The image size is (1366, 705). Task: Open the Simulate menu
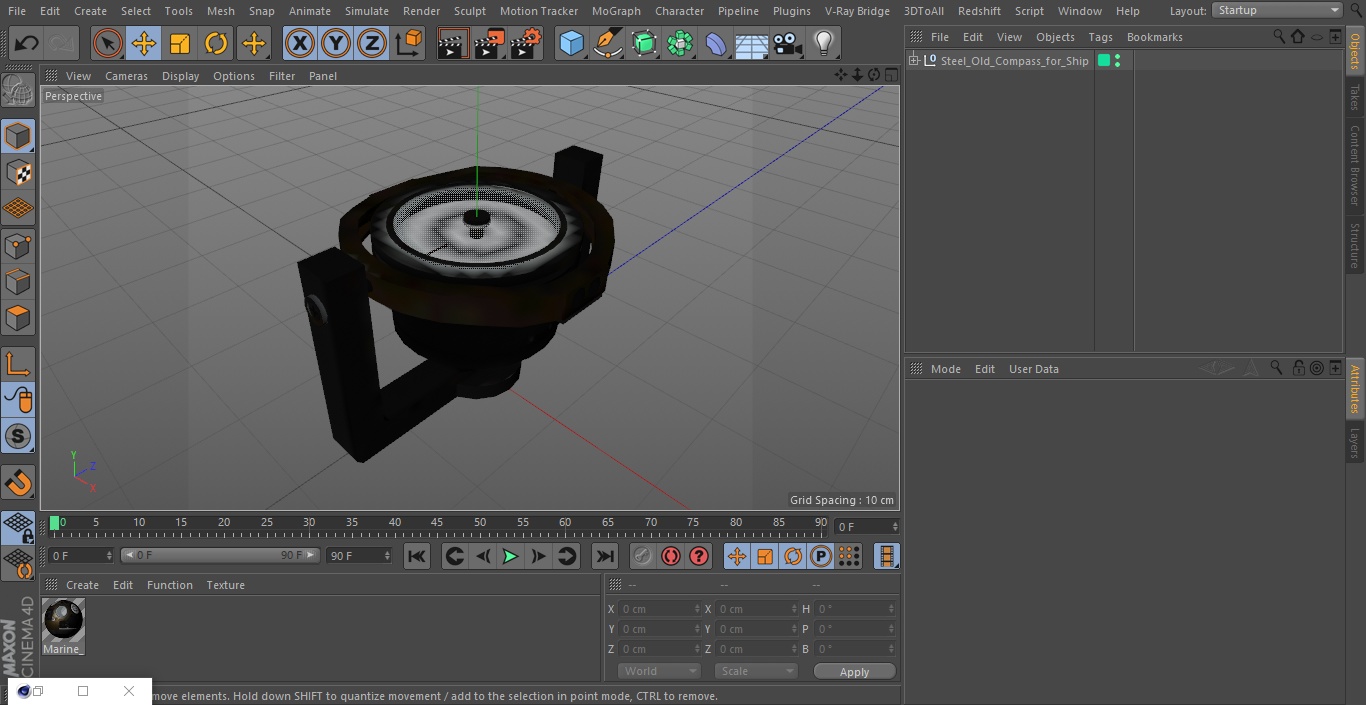[x=367, y=11]
